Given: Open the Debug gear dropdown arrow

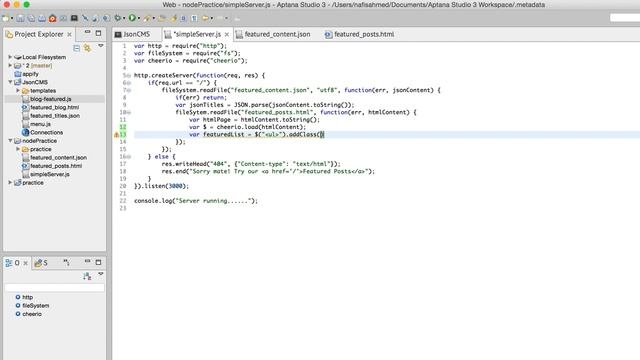Looking at the screenshot, I should (124, 18).
